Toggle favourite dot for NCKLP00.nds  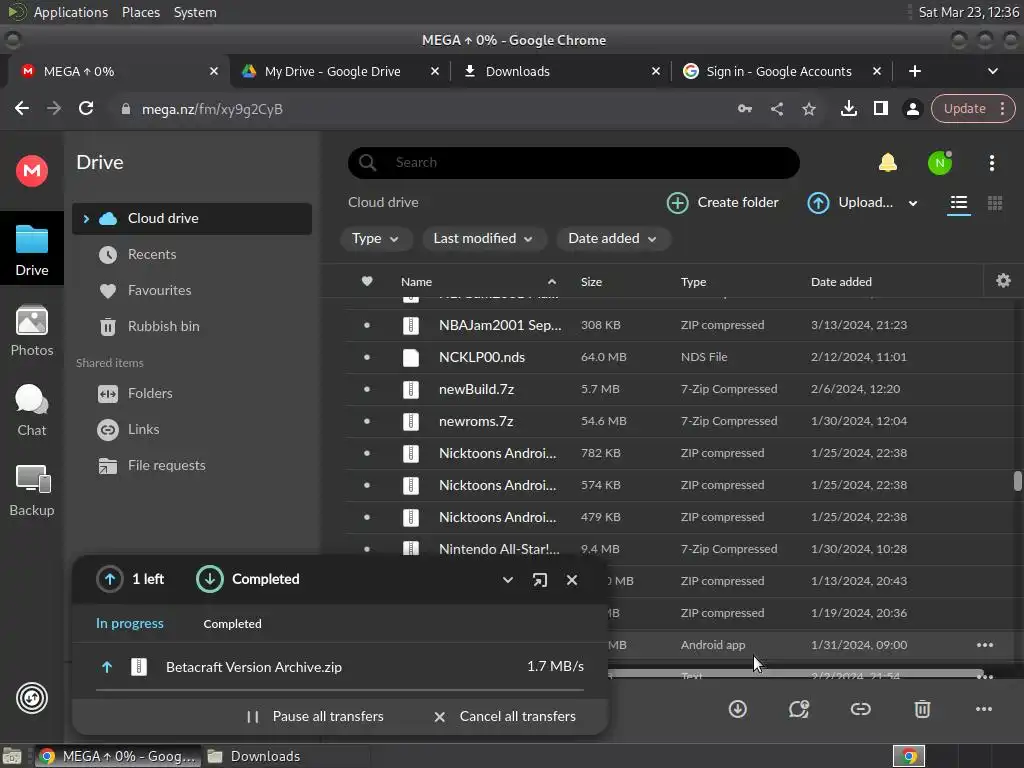coord(366,357)
